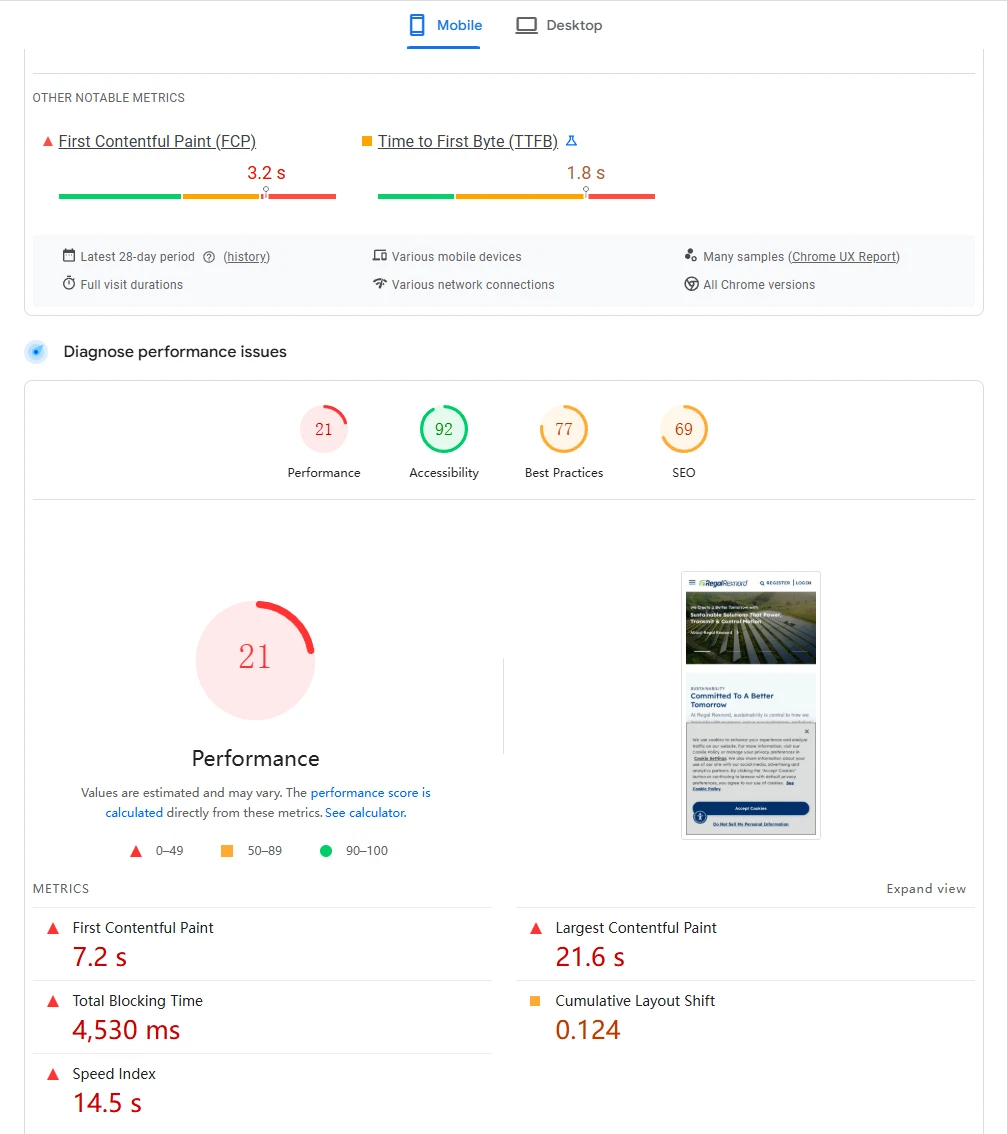Click the red triangle beside Speed Index
Viewport: 1007px width, 1134px height.
[x=53, y=1075]
